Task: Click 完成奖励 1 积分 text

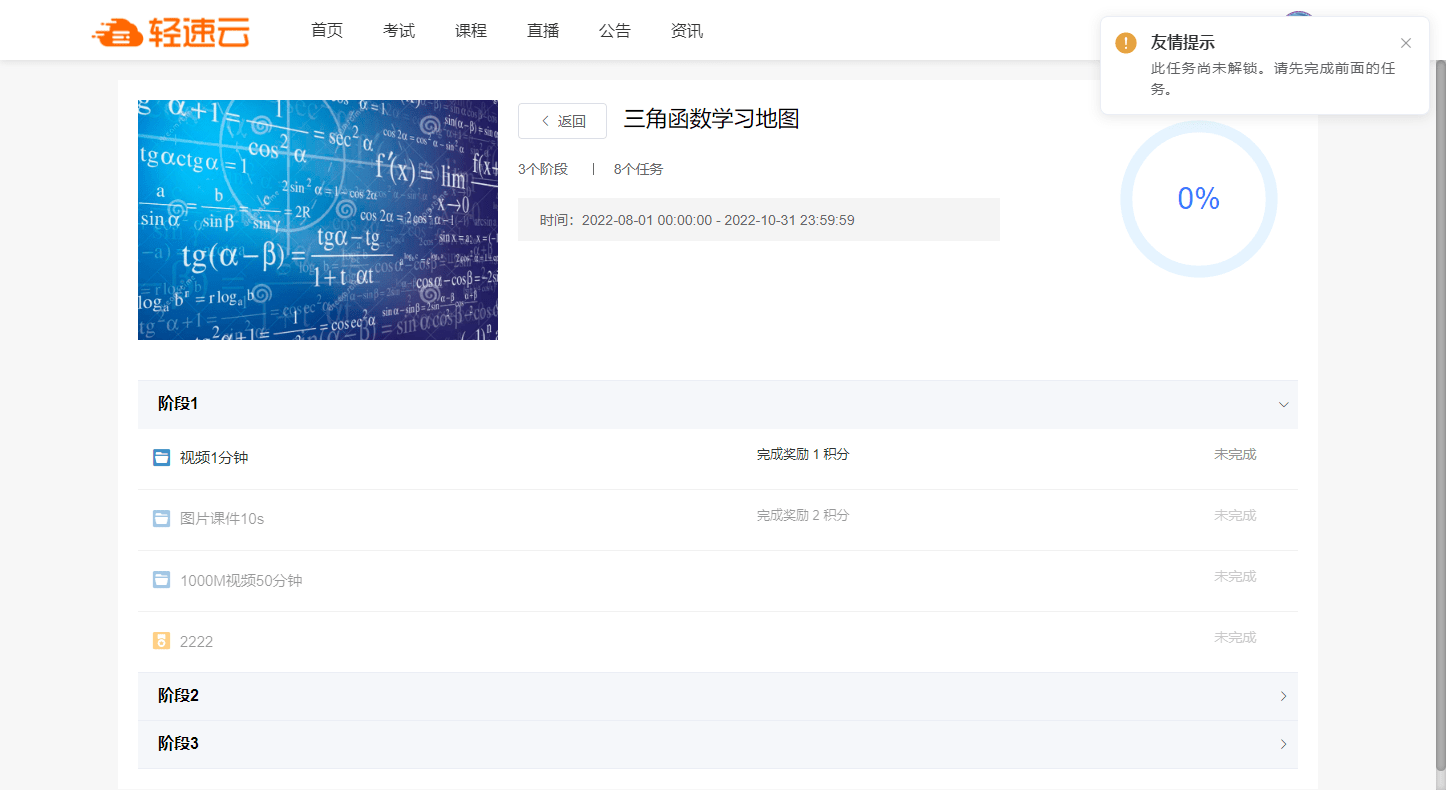Action: point(803,454)
